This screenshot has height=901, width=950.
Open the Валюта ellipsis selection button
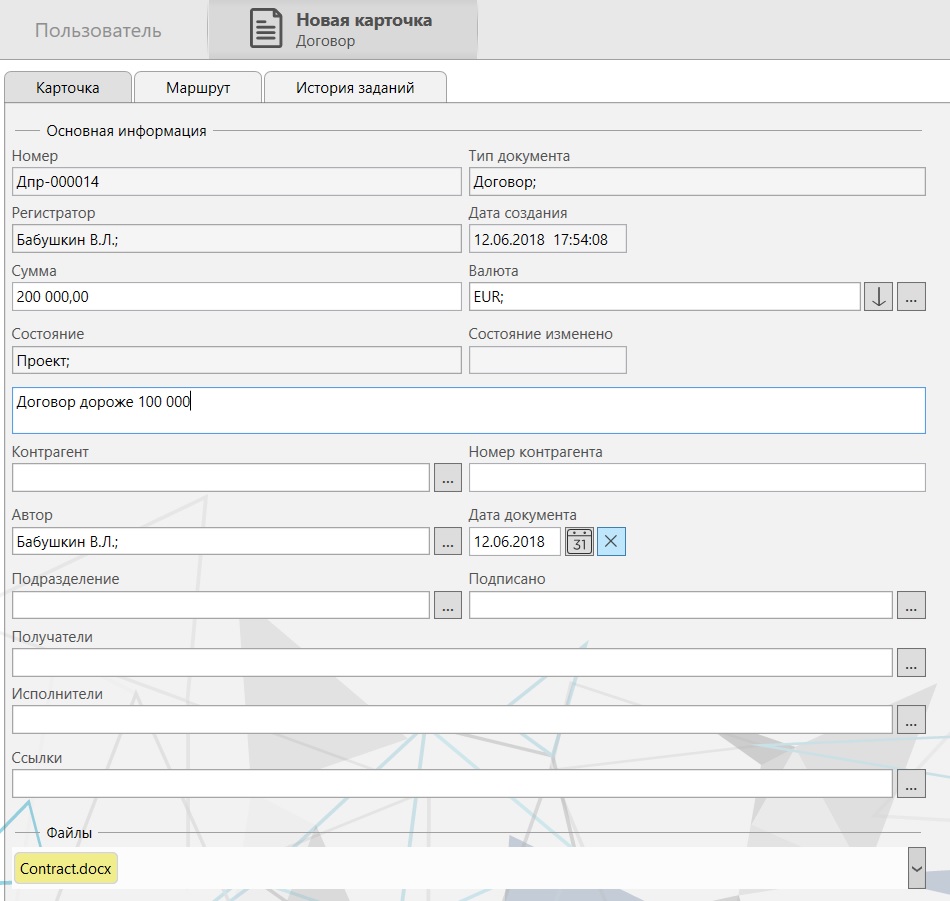point(911,297)
